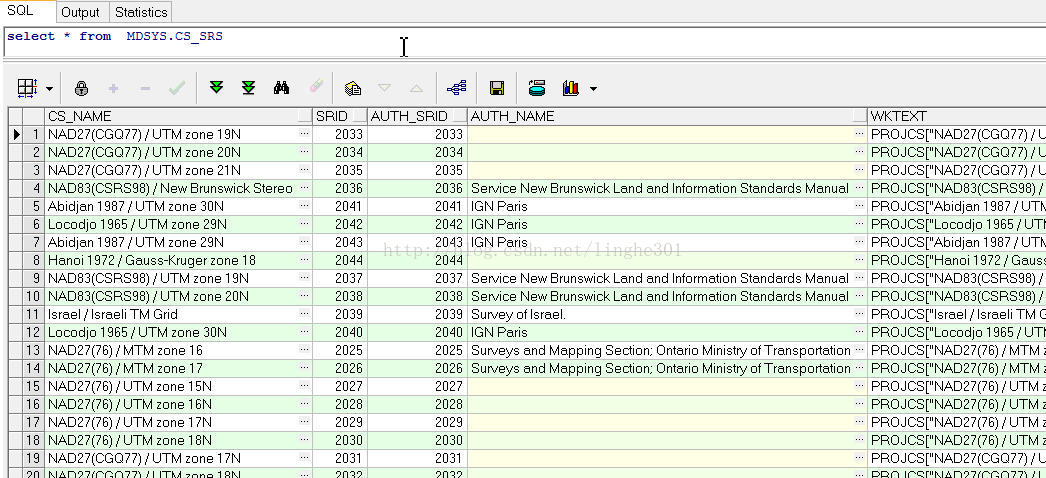This screenshot has height=478, width=1046.
Task: Click the Delete record minus icon
Action: tap(145, 88)
